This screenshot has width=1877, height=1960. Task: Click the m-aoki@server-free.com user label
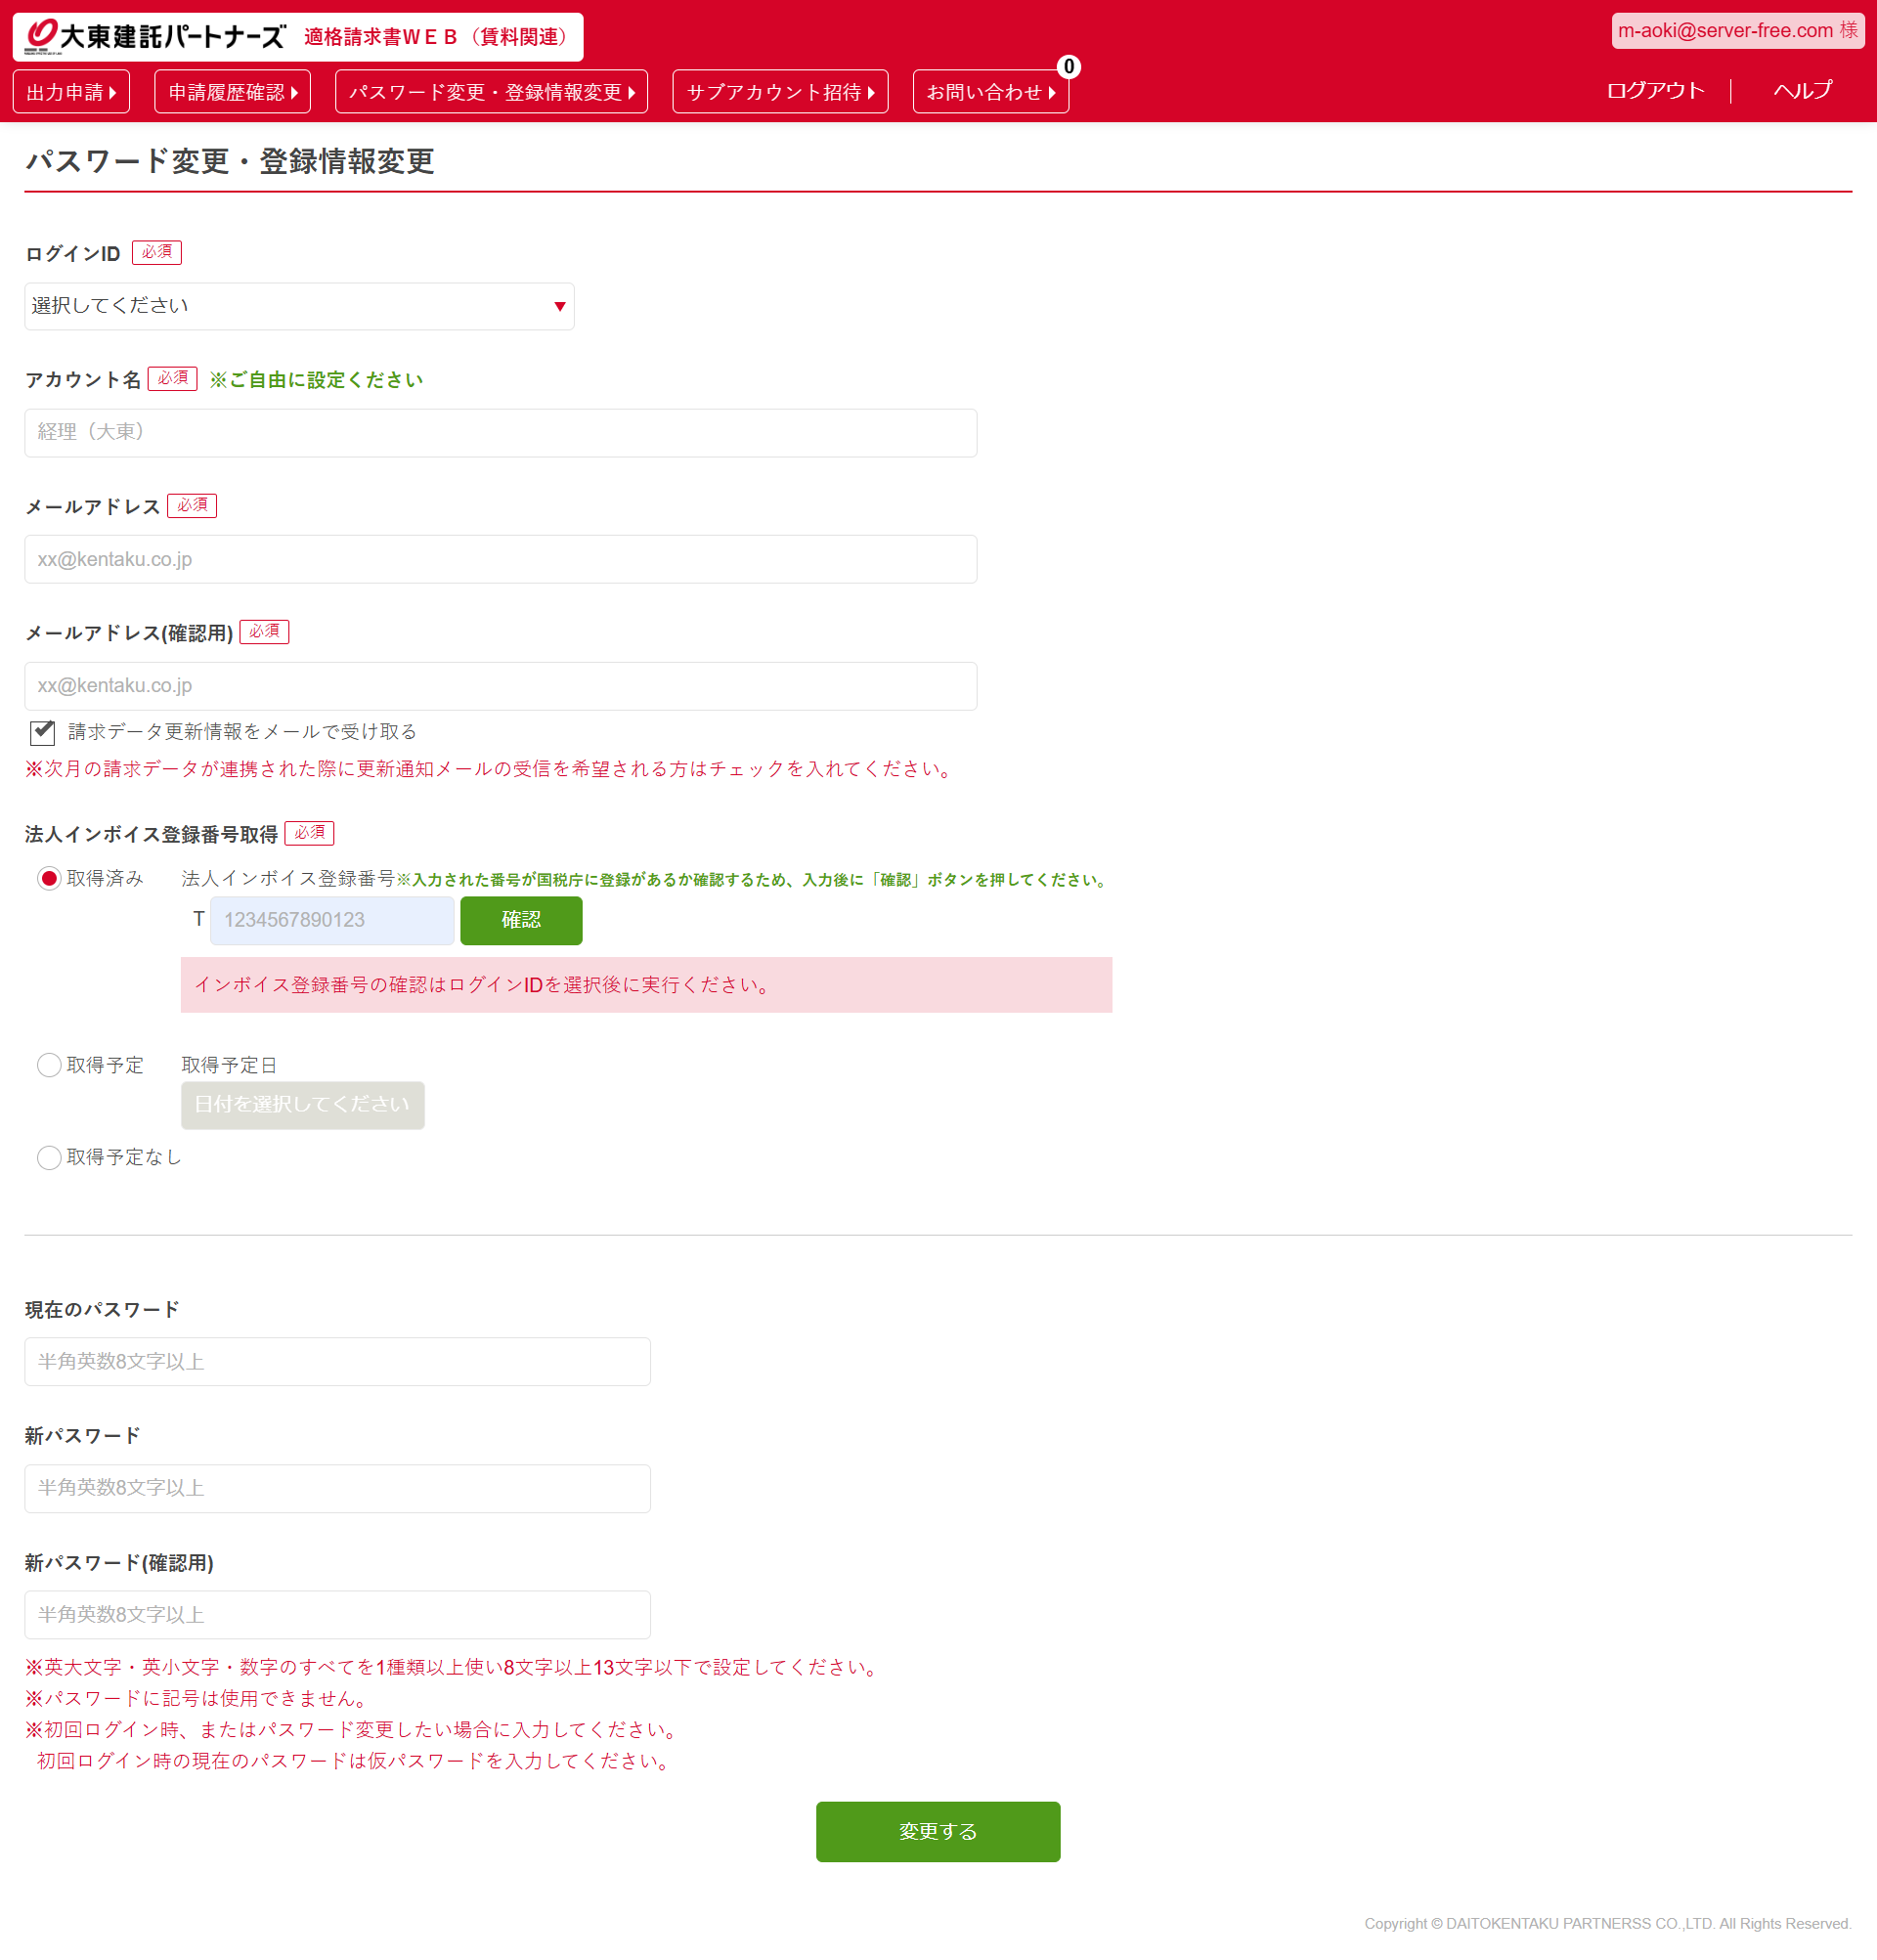tap(1737, 31)
